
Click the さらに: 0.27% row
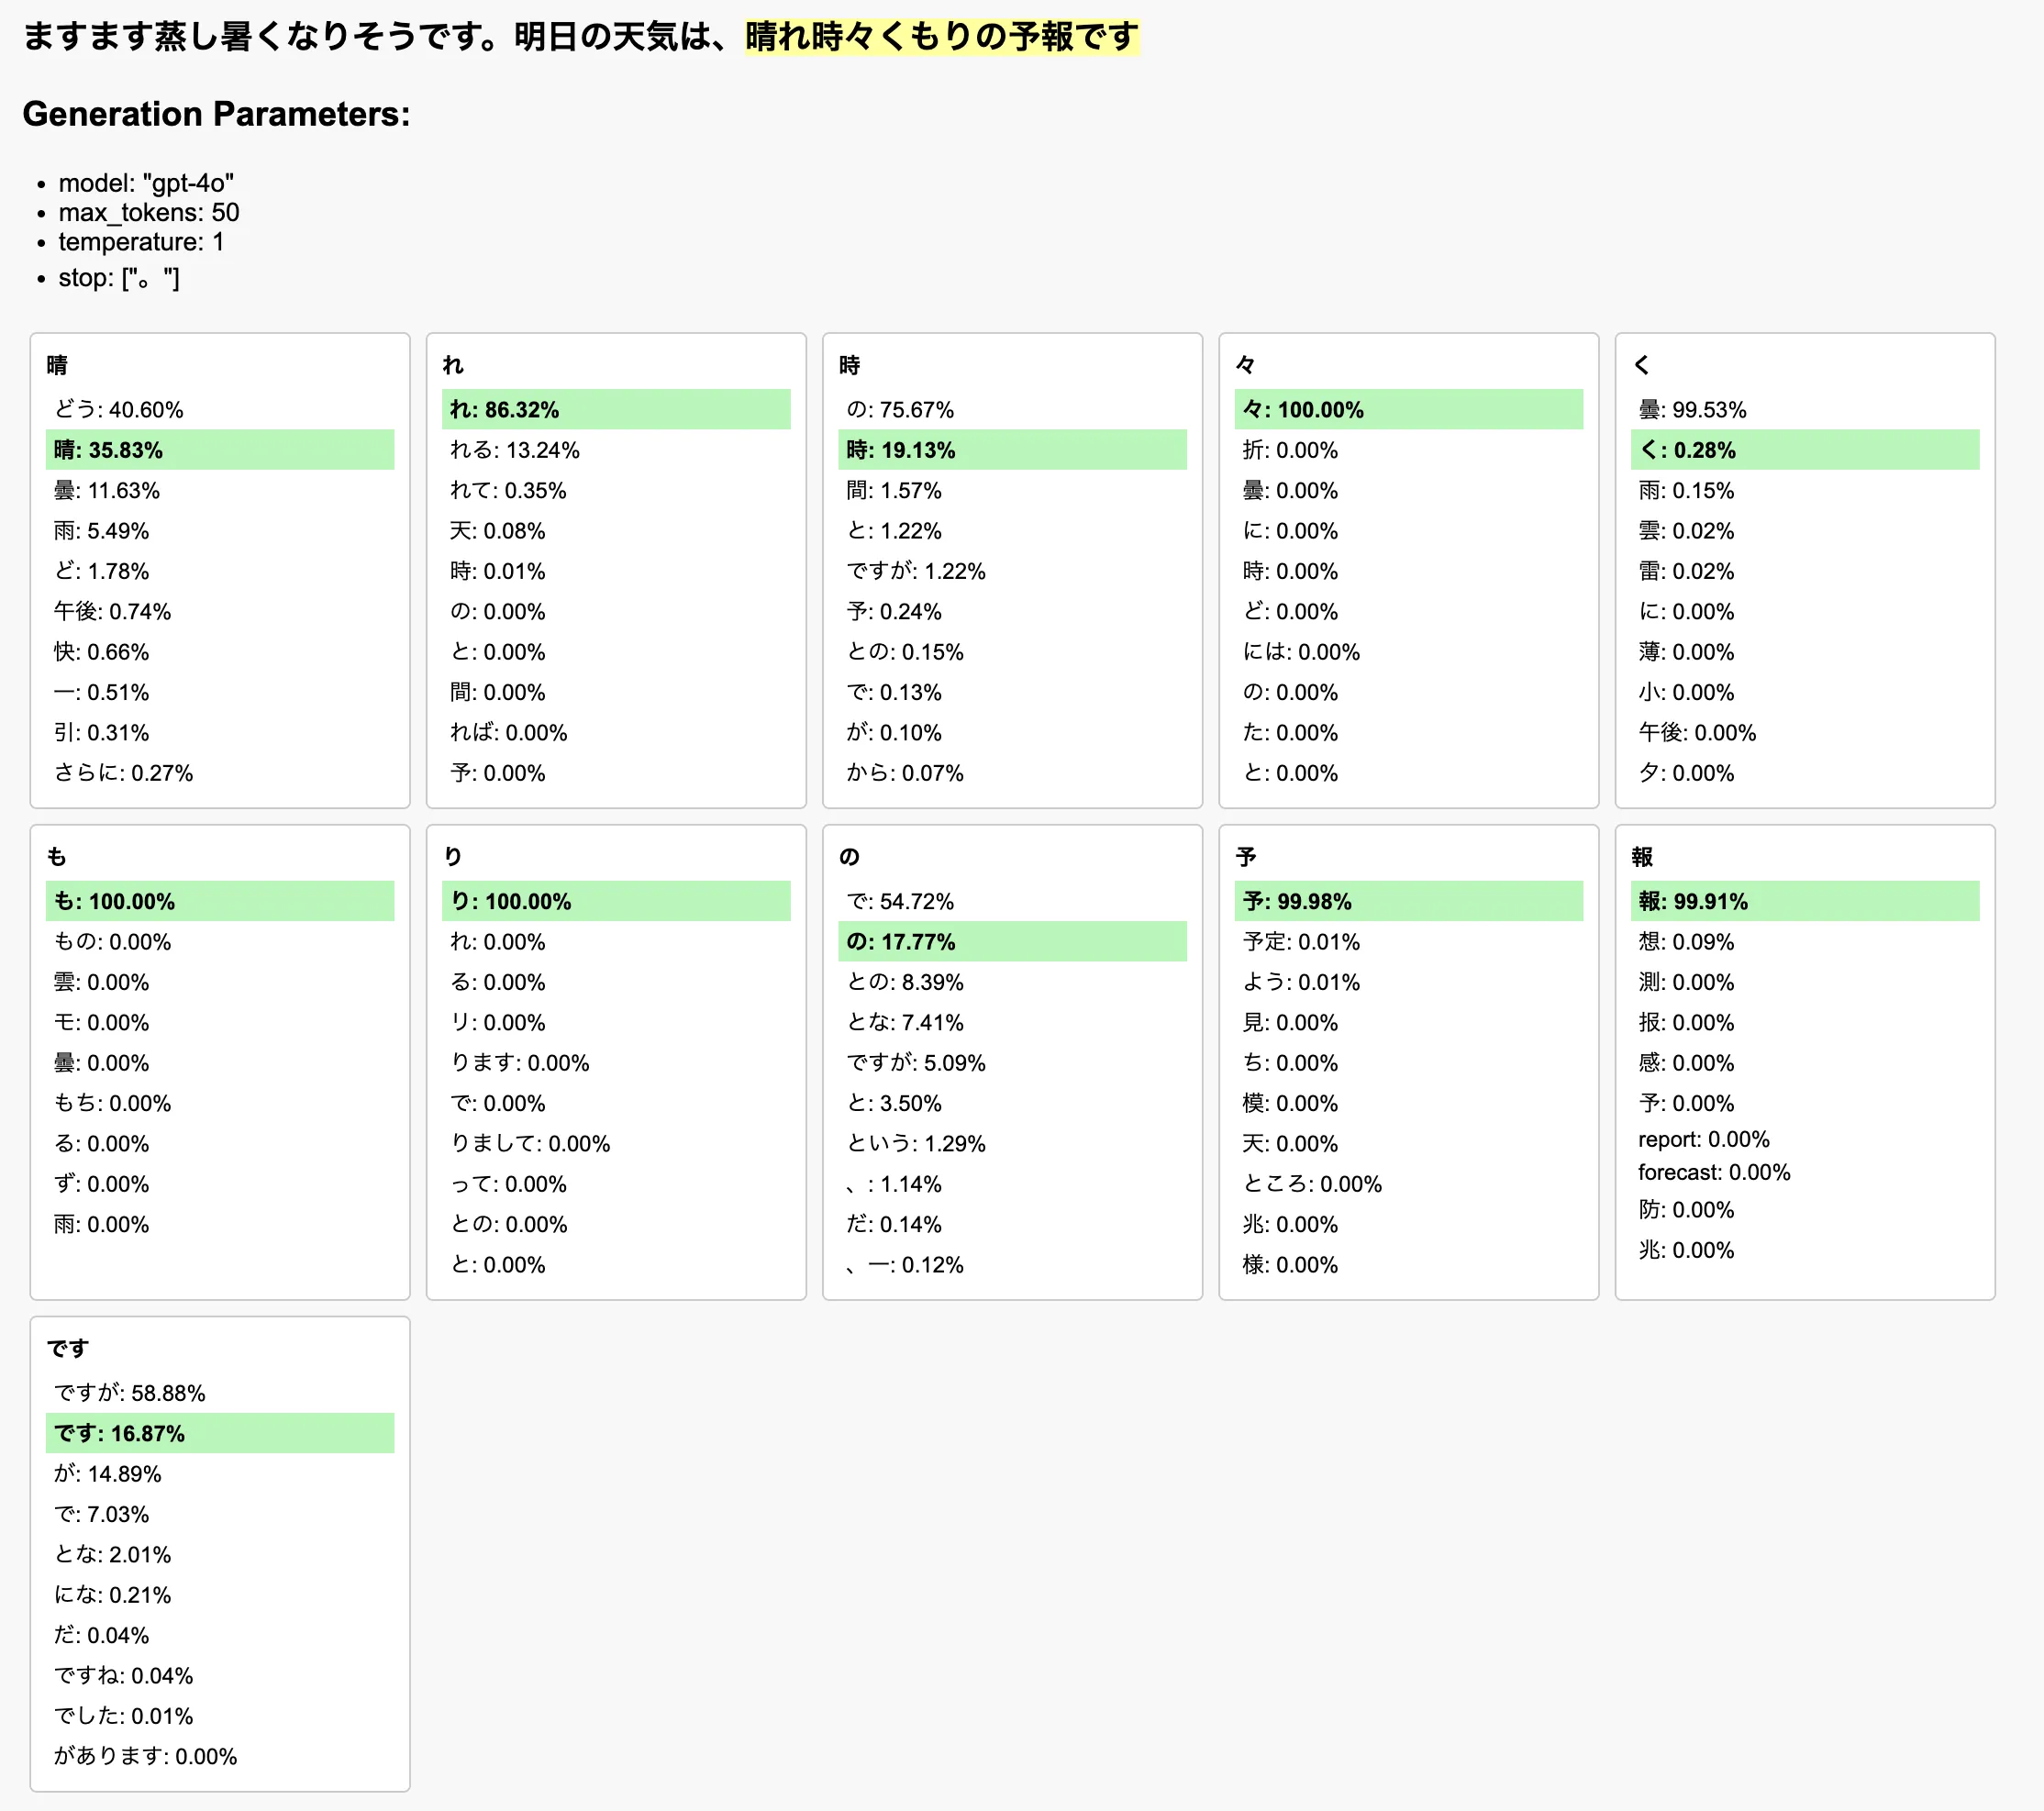coord(220,772)
